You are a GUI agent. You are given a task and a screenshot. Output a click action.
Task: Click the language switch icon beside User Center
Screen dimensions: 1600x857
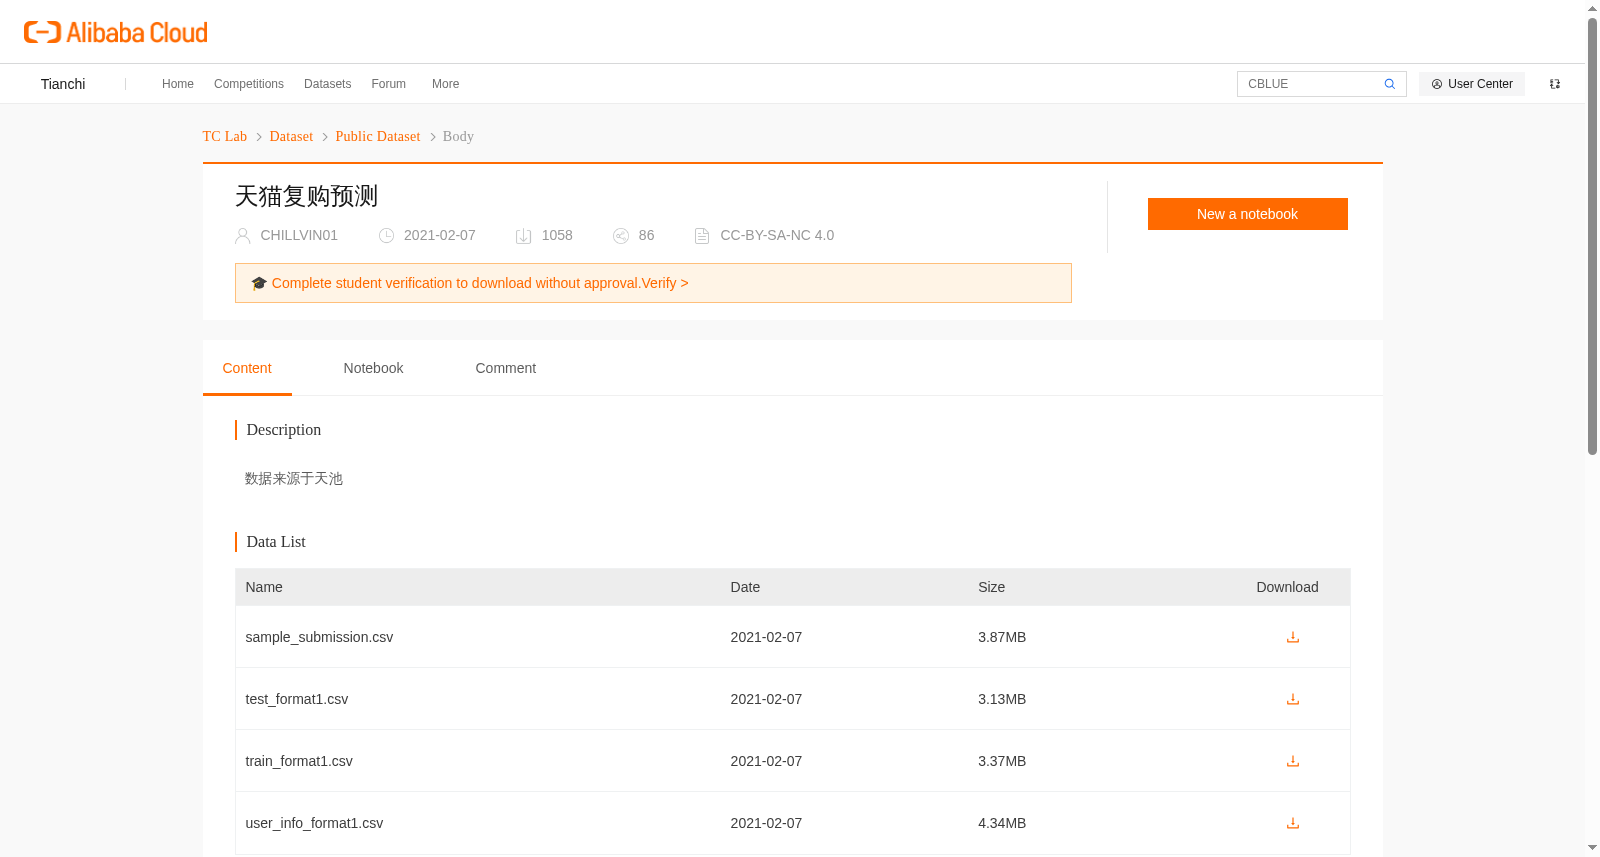point(1555,84)
